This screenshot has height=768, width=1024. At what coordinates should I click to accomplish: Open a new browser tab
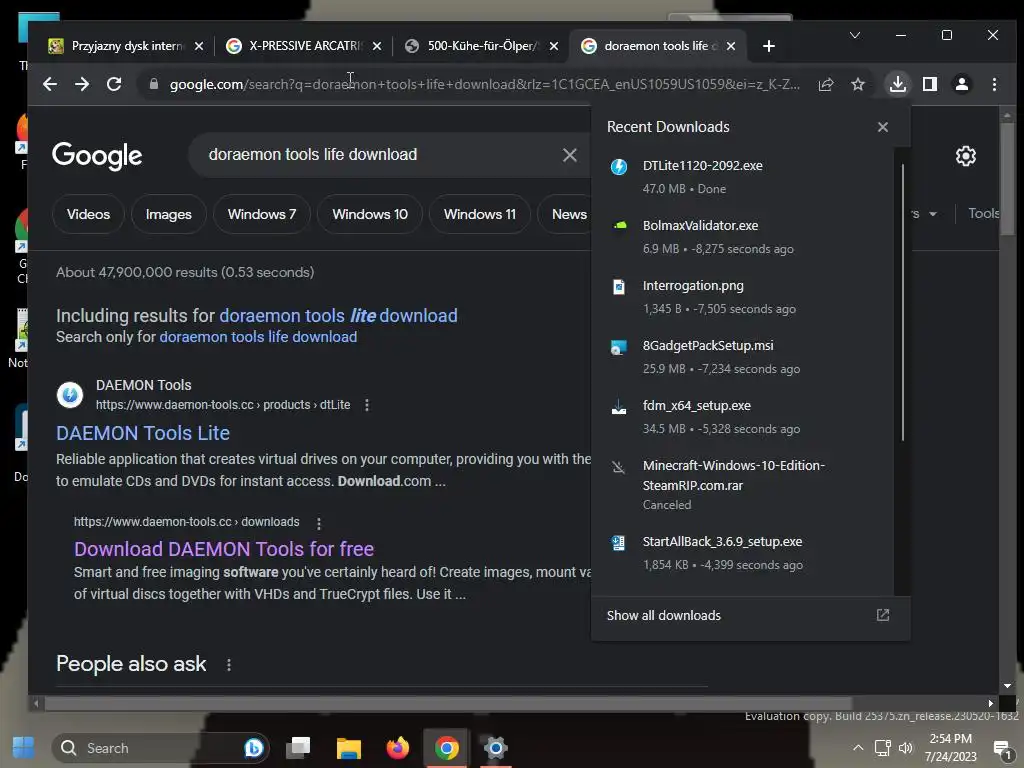[x=769, y=46]
